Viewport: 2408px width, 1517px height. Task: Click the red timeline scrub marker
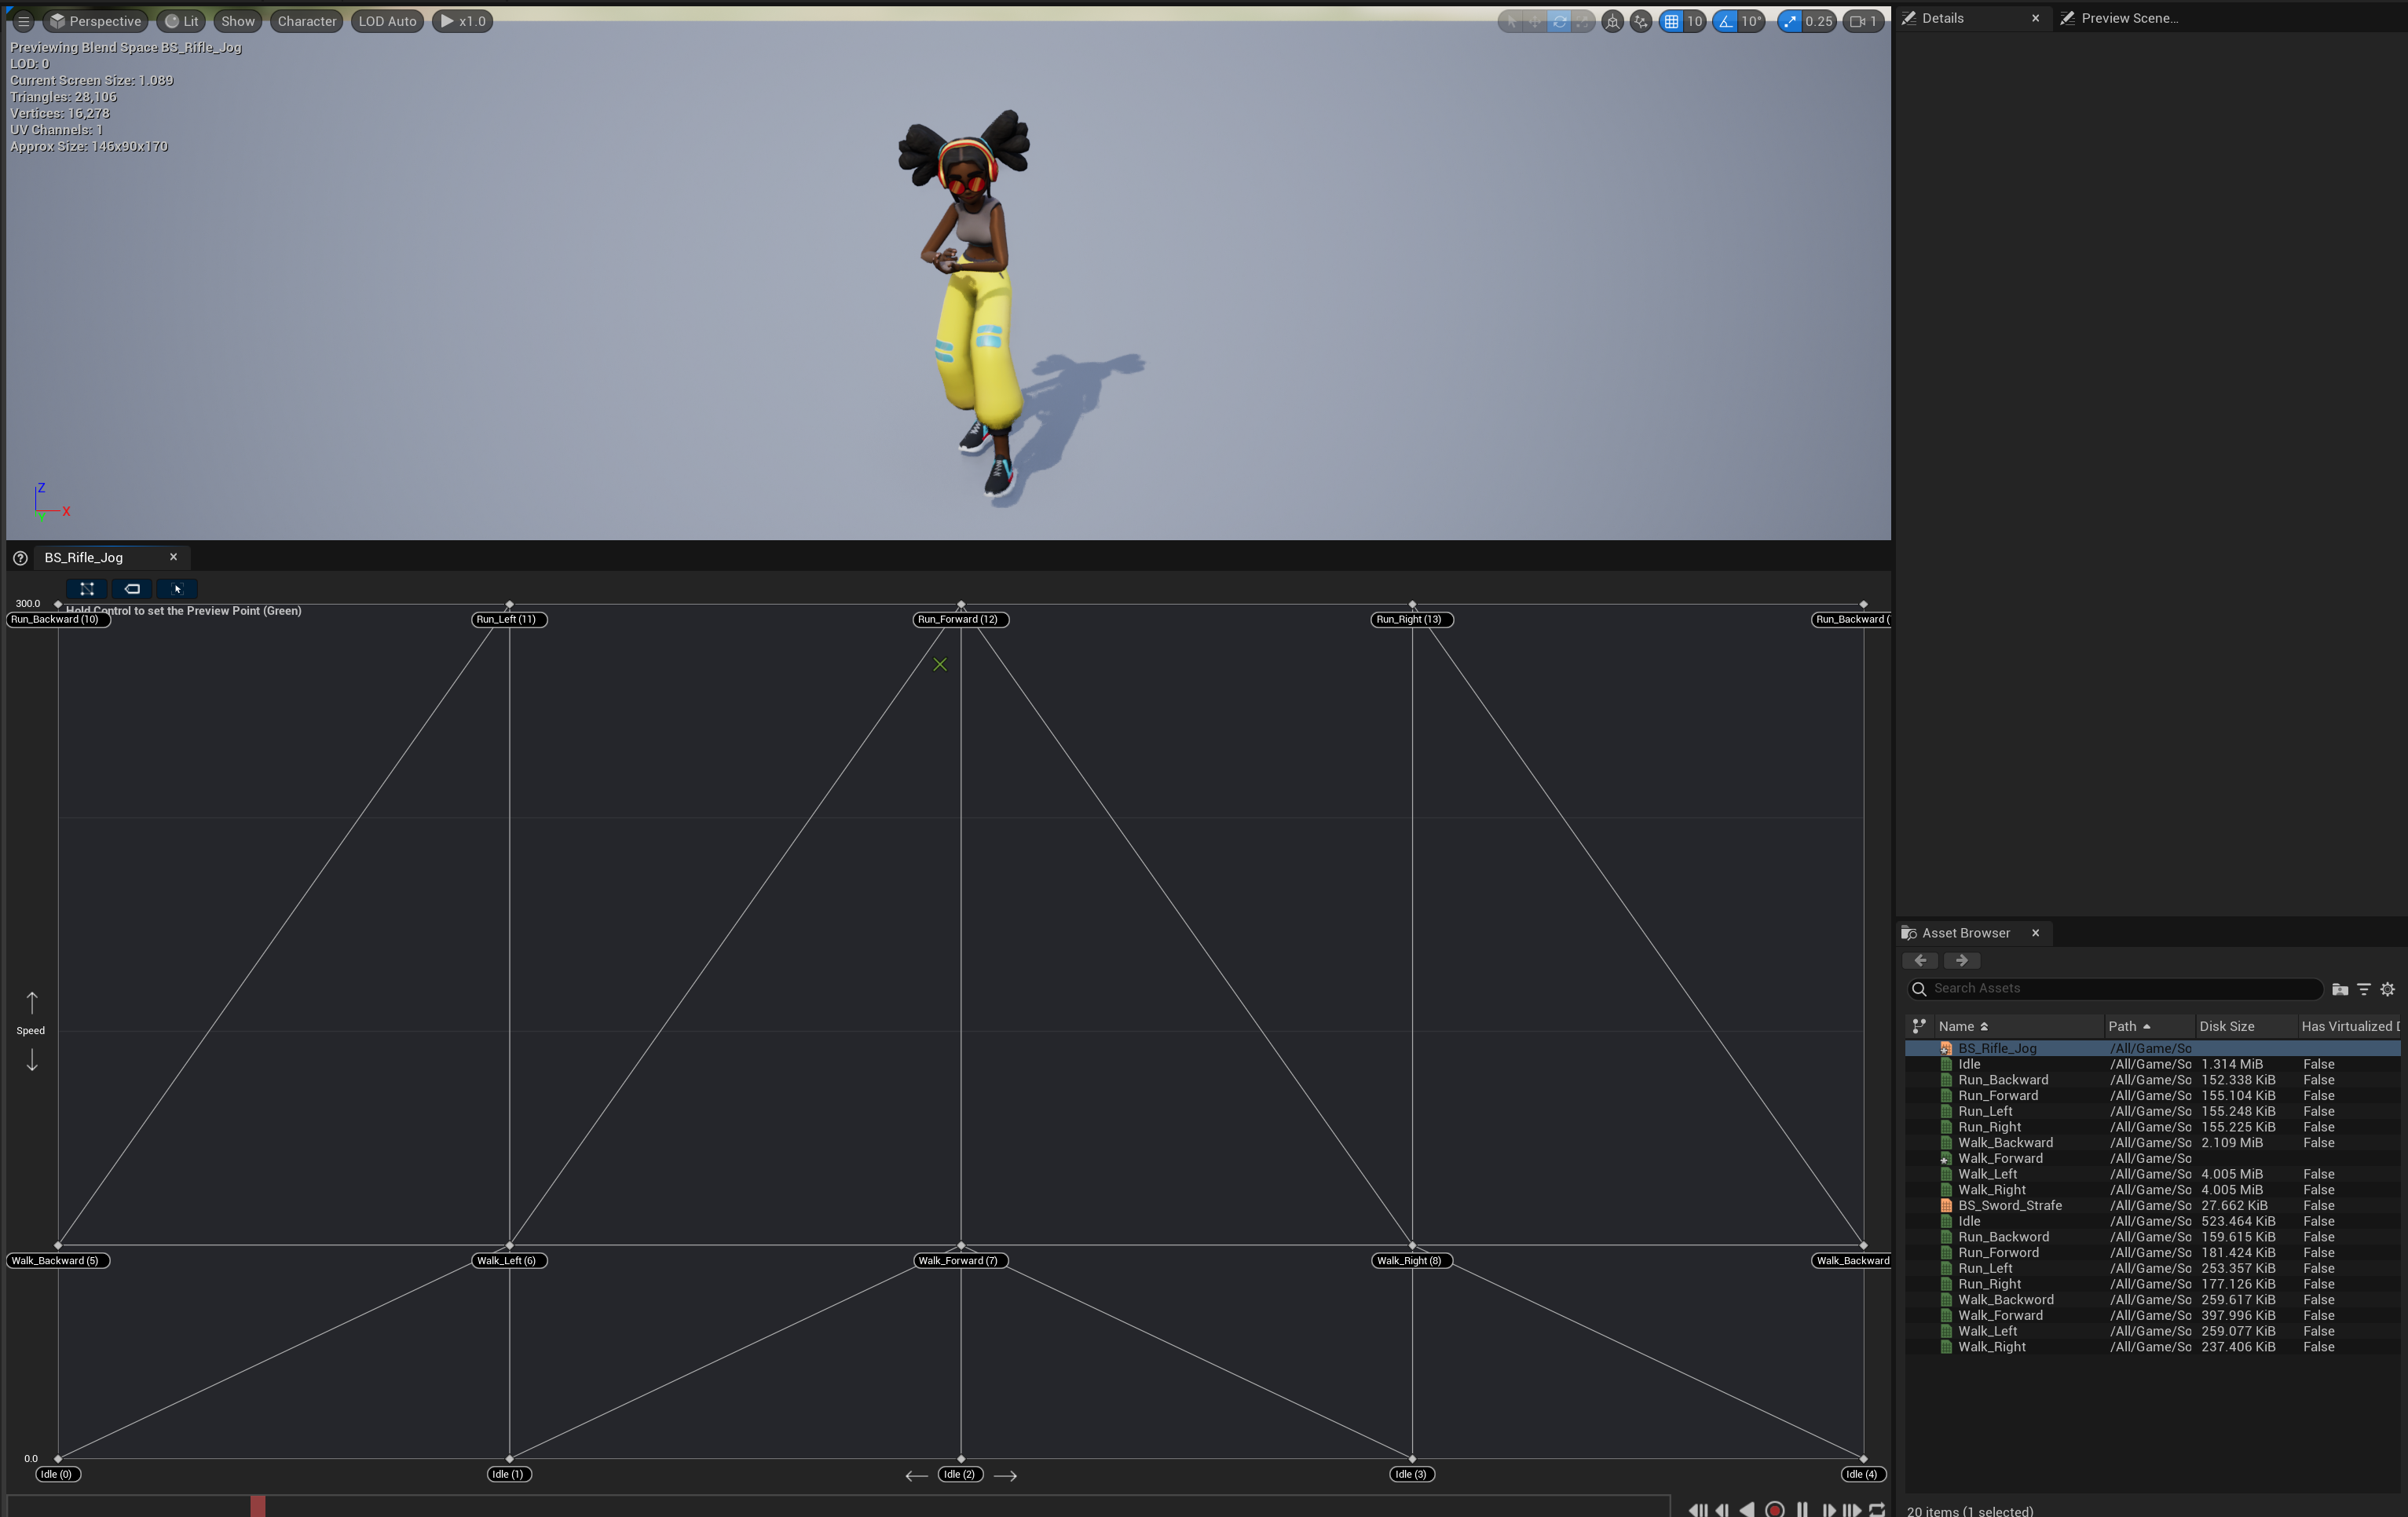tap(258, 1506)
